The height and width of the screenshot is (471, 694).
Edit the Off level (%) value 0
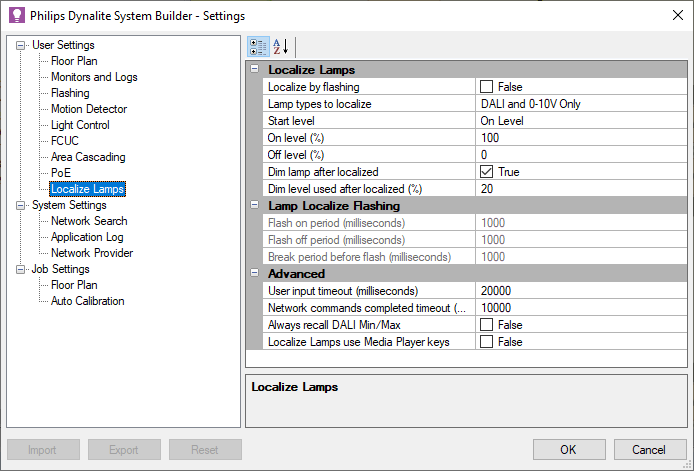(x=581, y=155)
